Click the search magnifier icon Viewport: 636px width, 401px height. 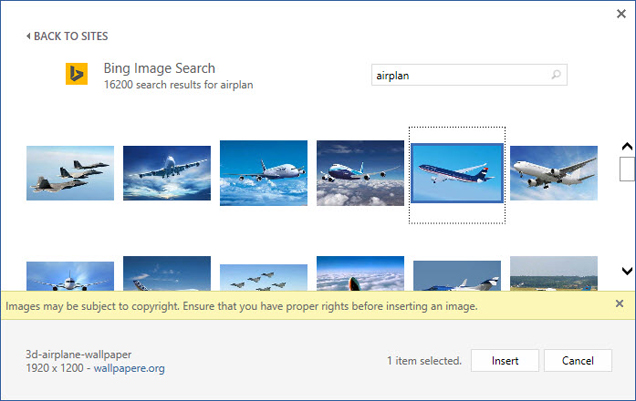557,75
